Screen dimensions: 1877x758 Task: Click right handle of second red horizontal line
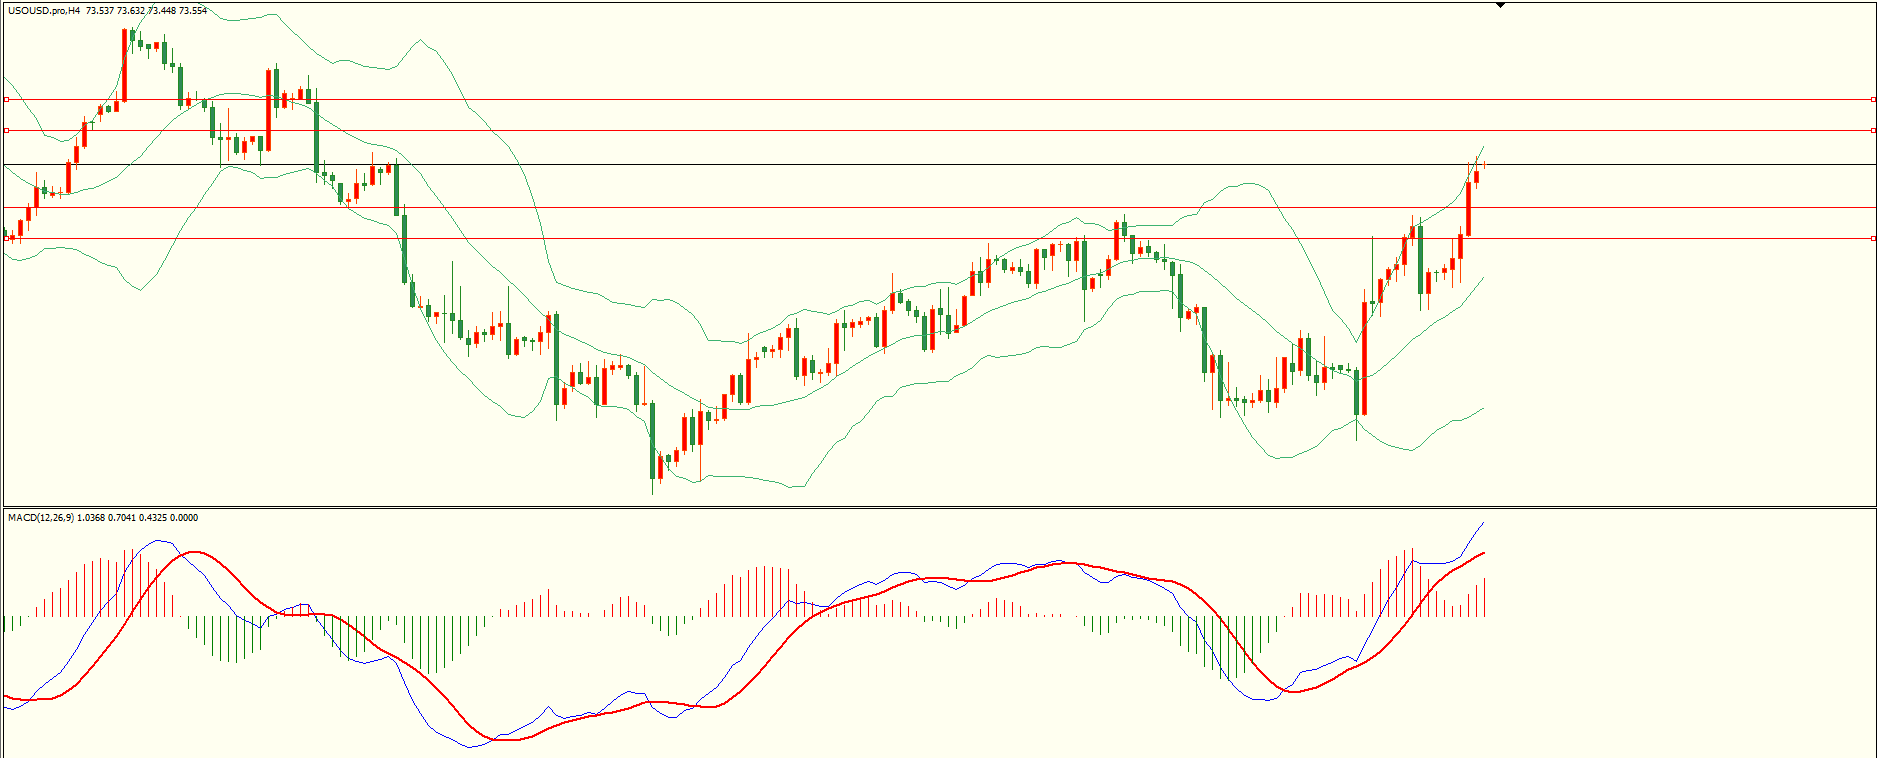[1872, 130]
